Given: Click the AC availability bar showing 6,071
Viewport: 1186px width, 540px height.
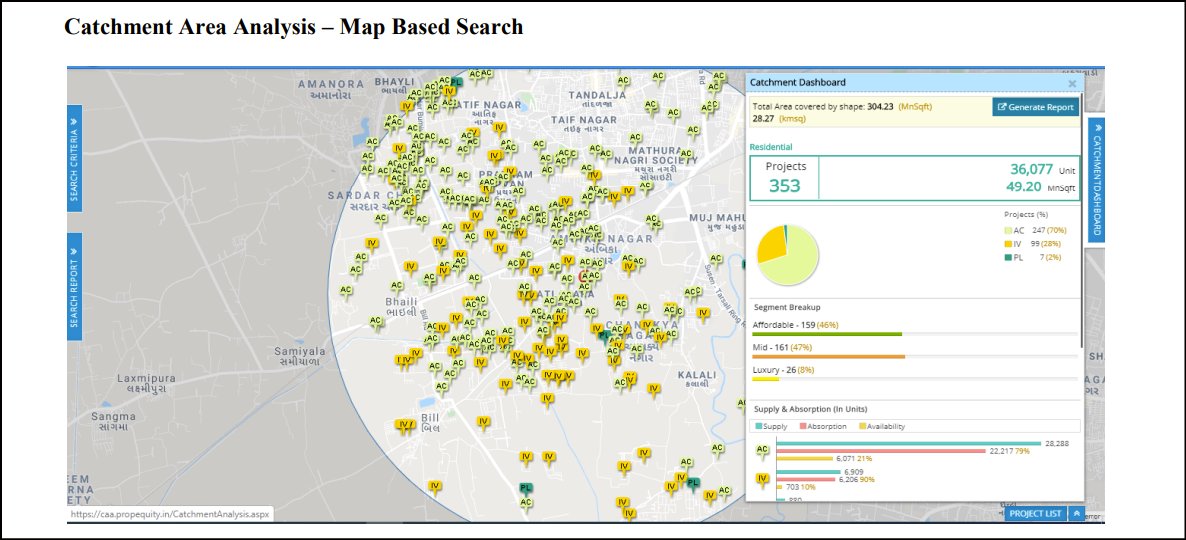Looking at the screenshot, I should [805, 458].
